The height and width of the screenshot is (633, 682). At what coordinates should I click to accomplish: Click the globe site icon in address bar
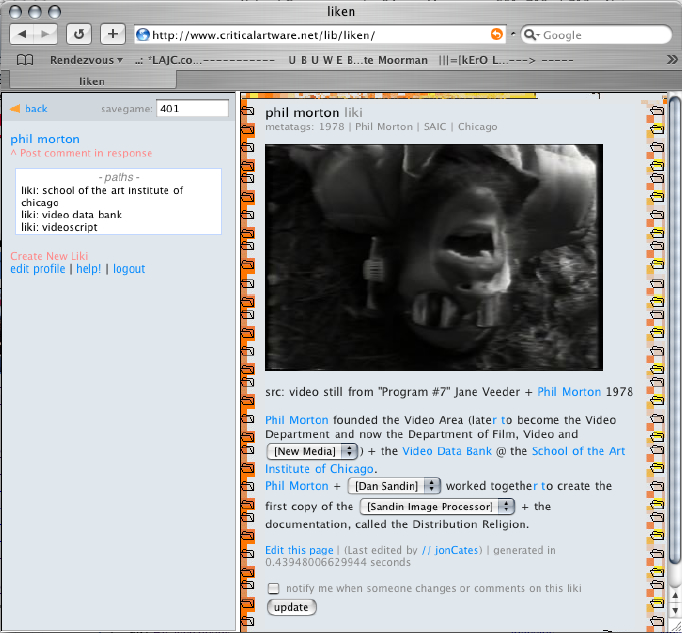pos(143,34)
